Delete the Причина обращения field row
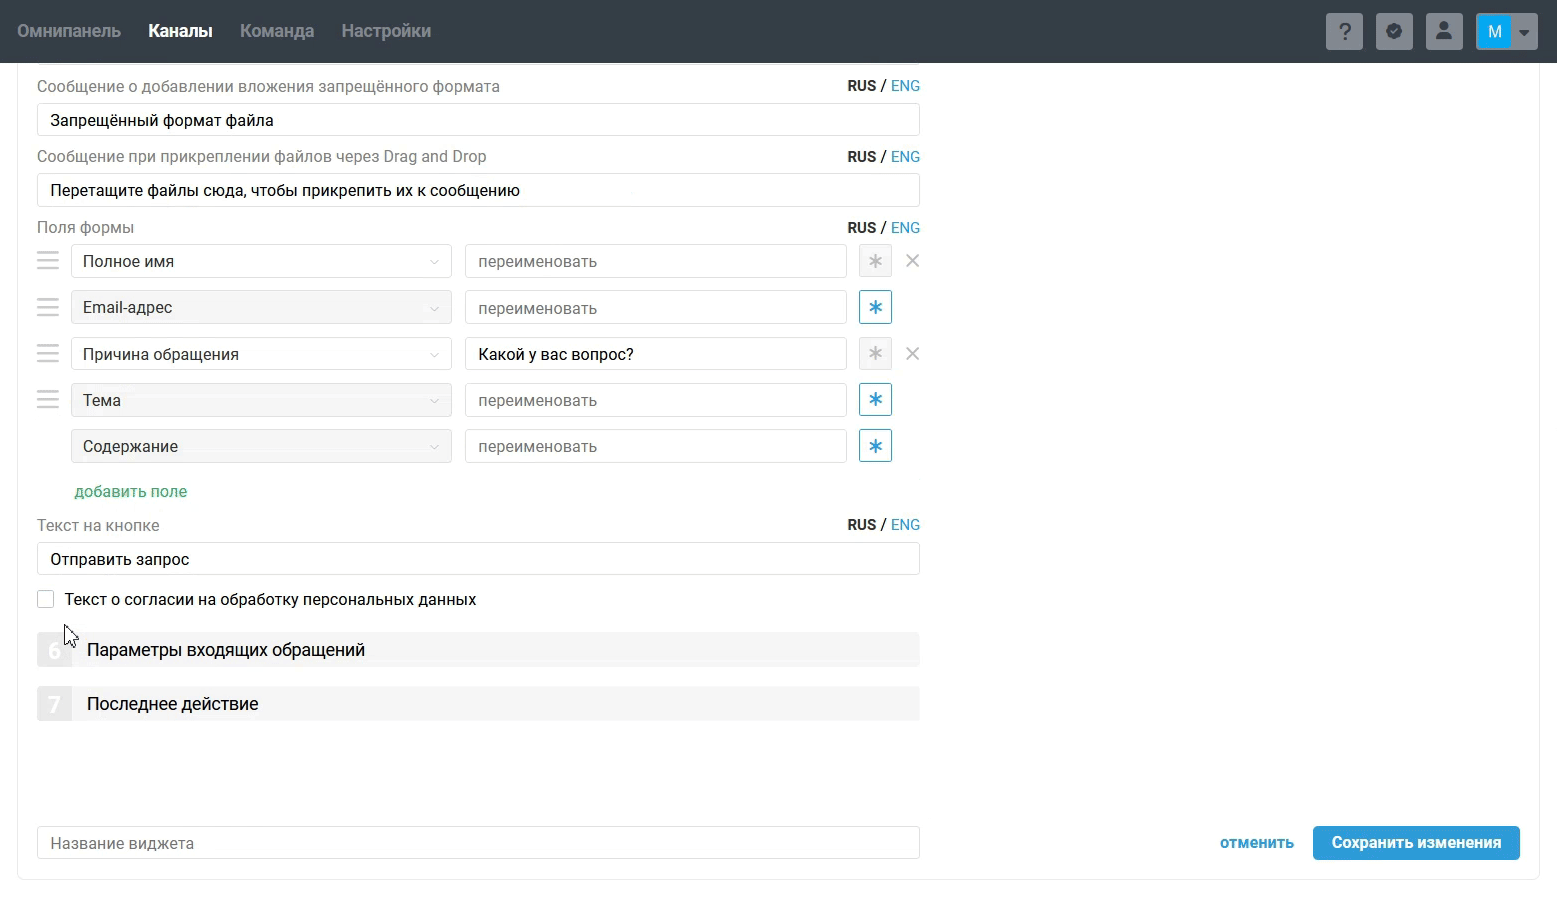Screen dimensions: 1557x900 tap(912, 354)
